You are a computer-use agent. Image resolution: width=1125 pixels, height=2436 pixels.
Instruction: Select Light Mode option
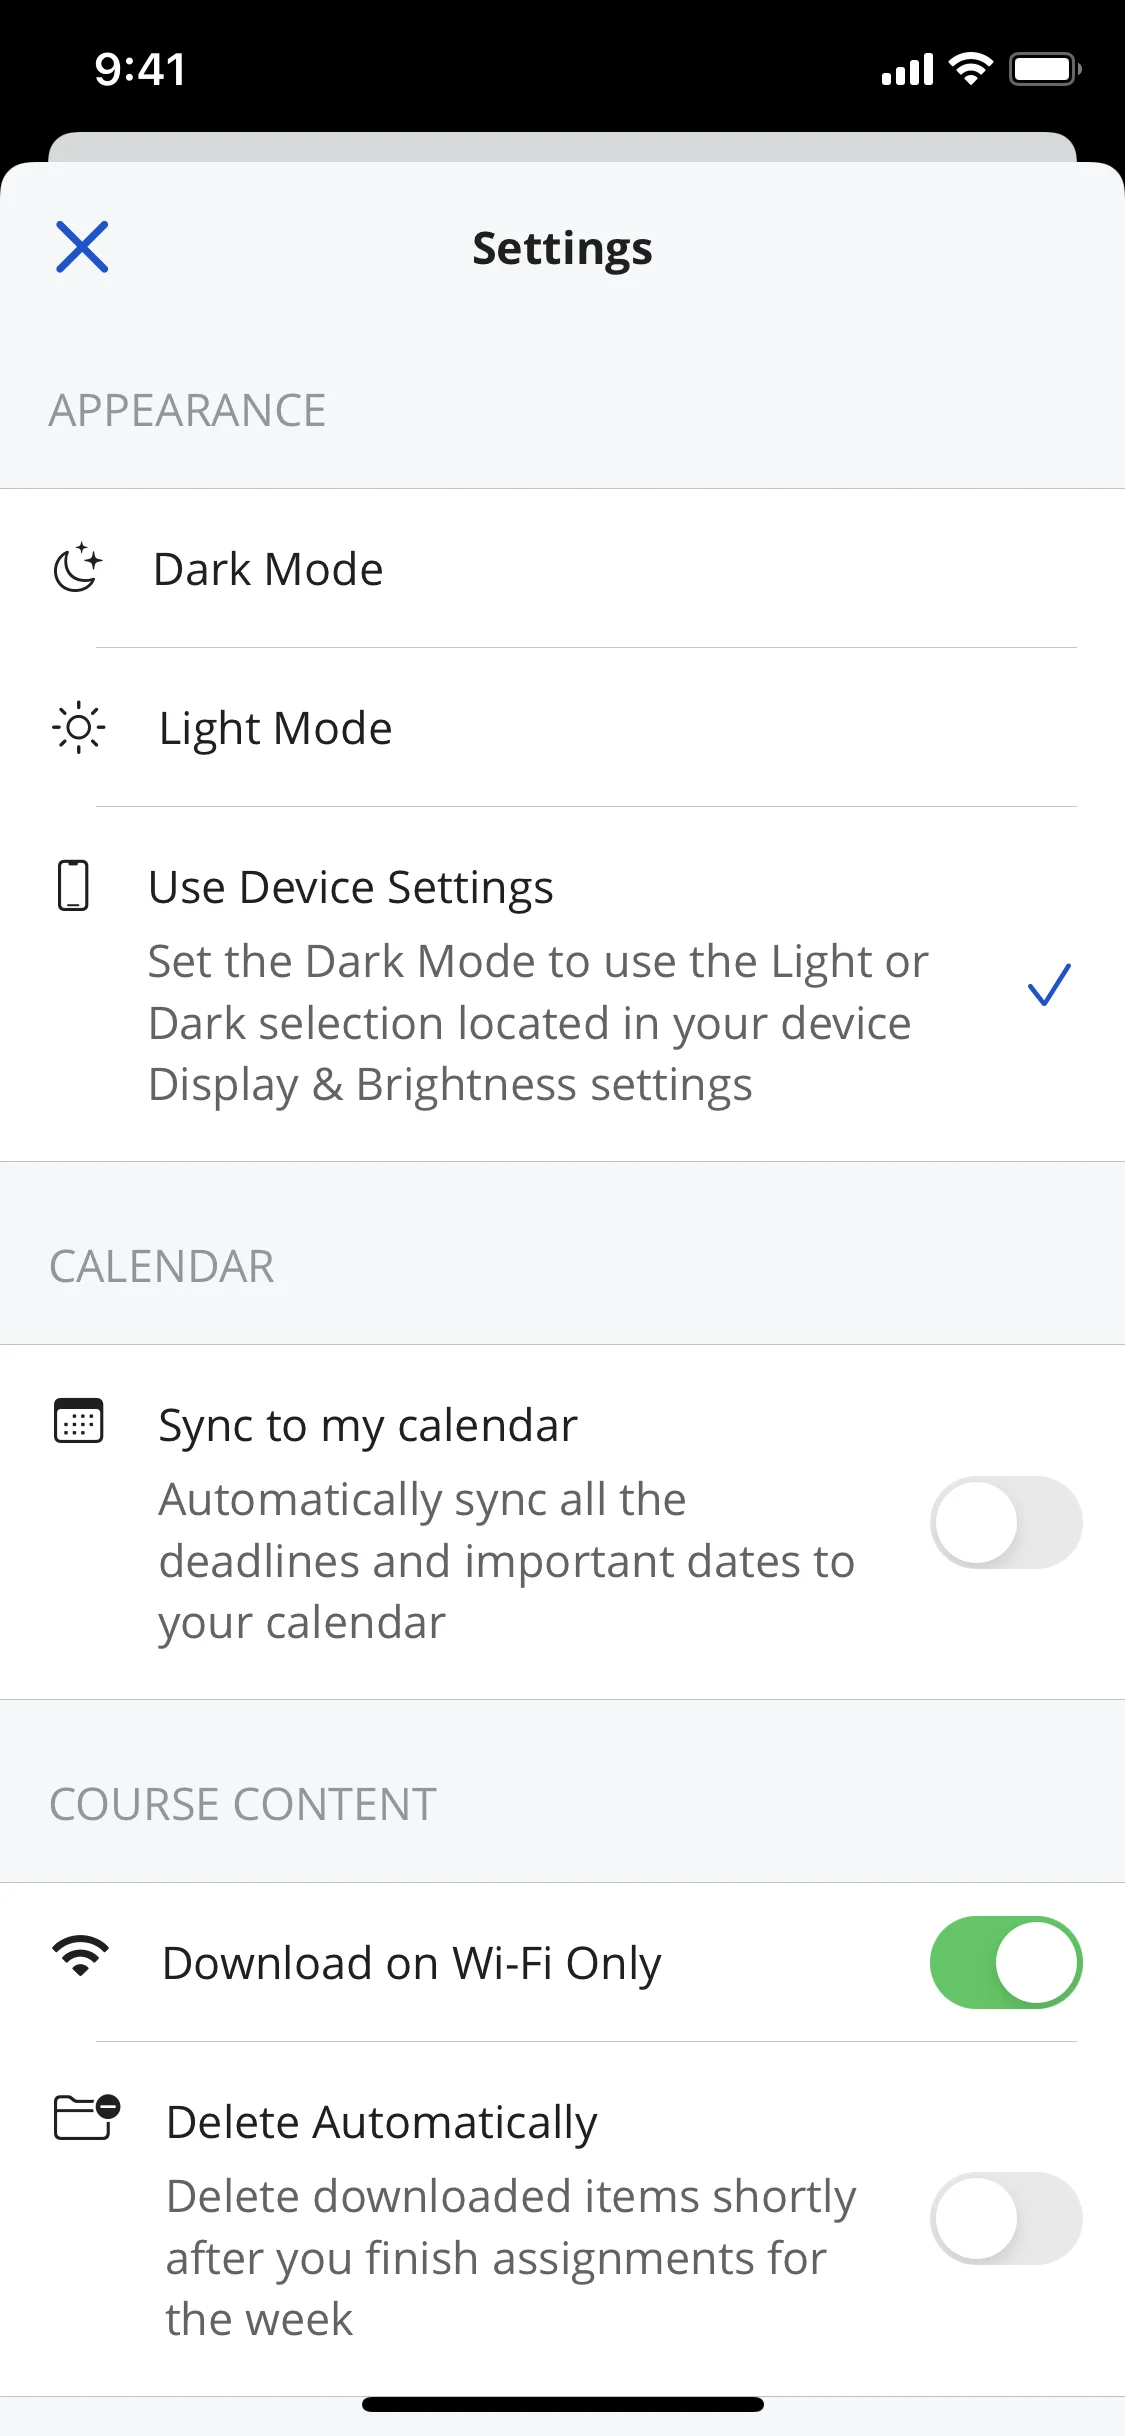click(x=562, y=727)
